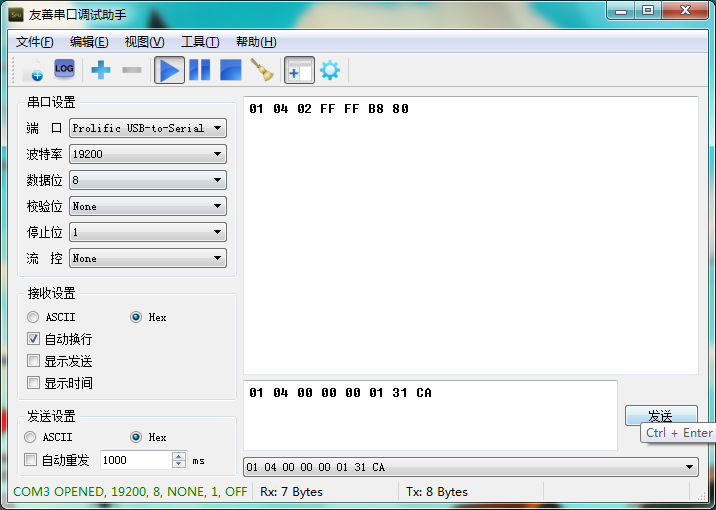Click the 发送 send button
The height and width of the screenshot is (510, 716).
point(660,416)
